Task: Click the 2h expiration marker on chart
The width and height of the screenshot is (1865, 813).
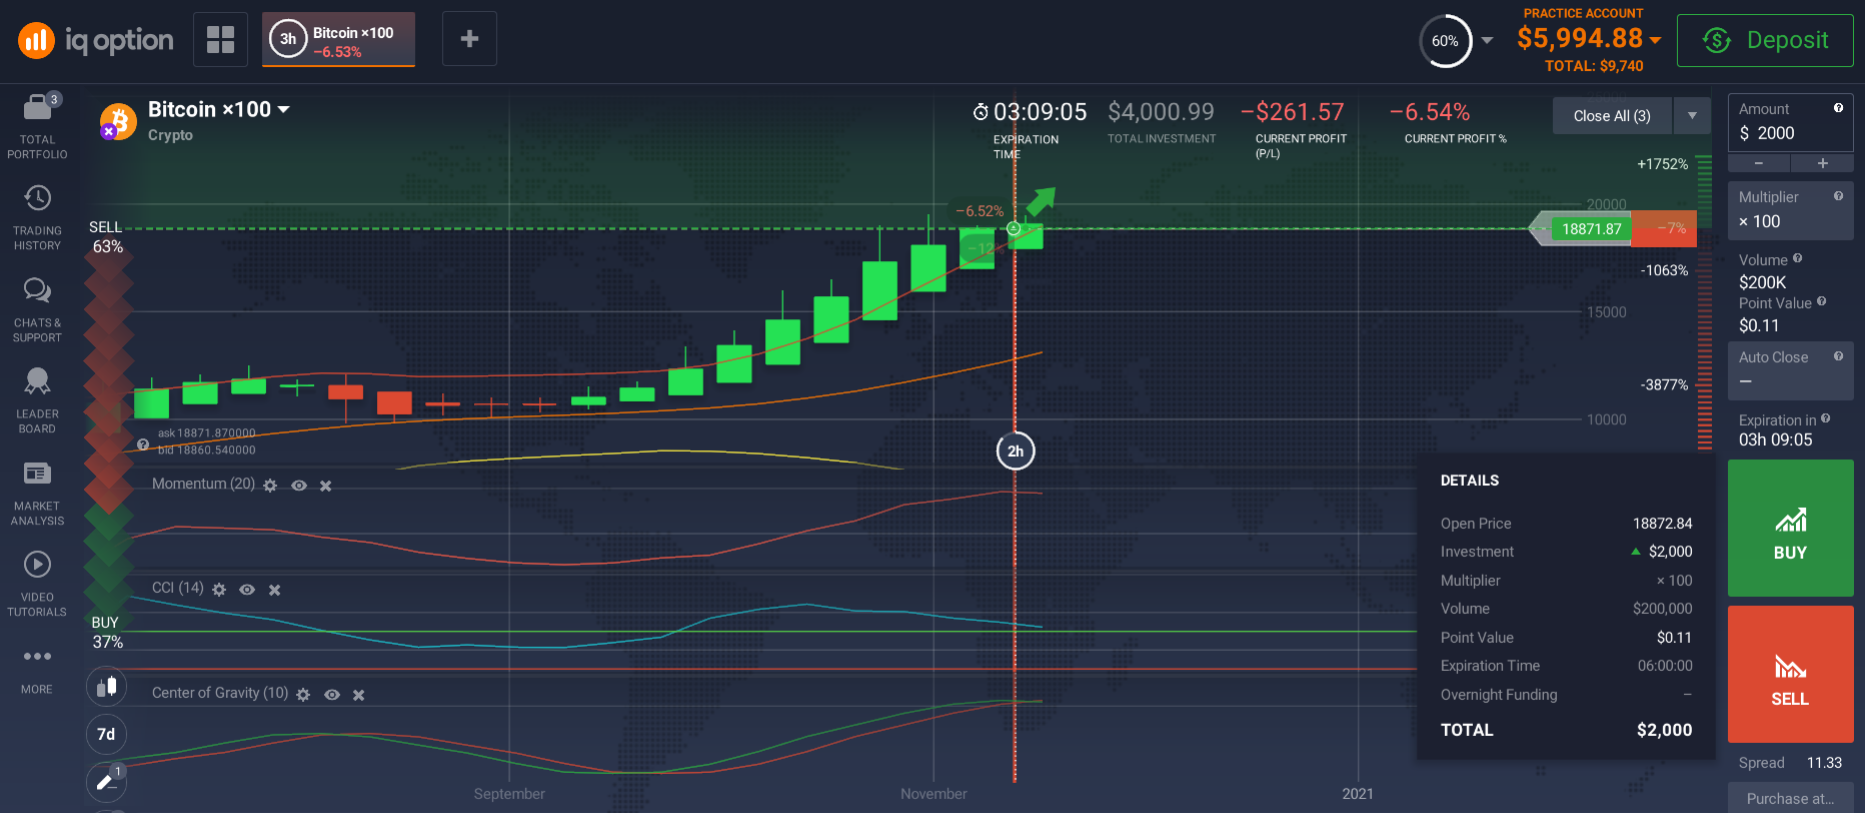Action: click(x=1015, y=451)
